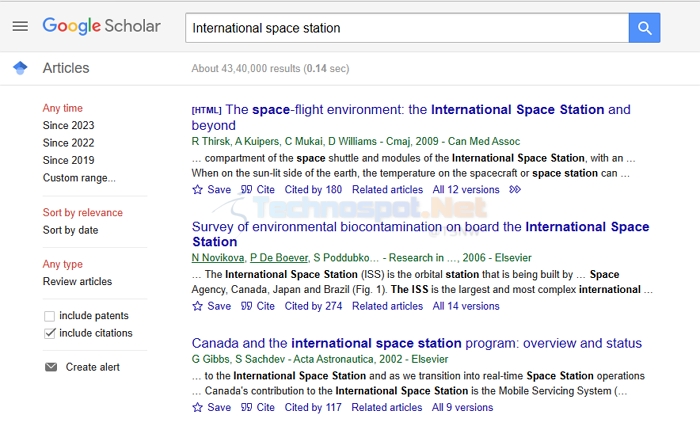Click the Scholar graduation cap icon beside Articles

[x=20, y=68]
